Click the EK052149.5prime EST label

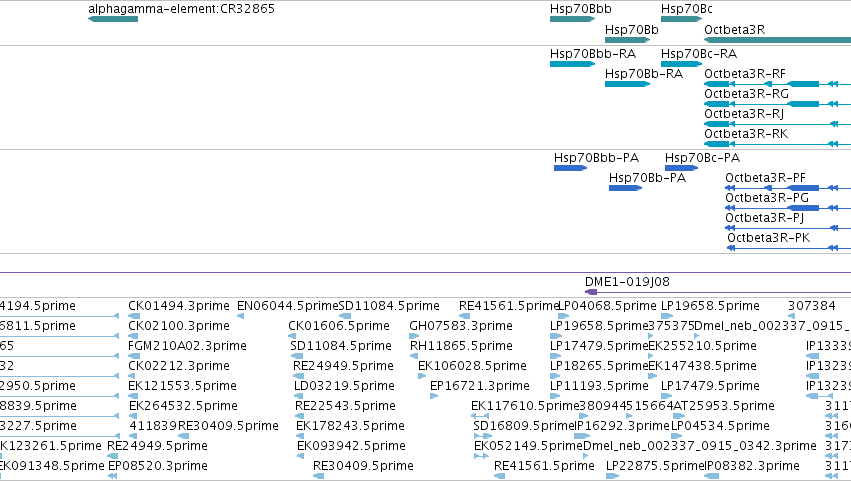point(529,446)
